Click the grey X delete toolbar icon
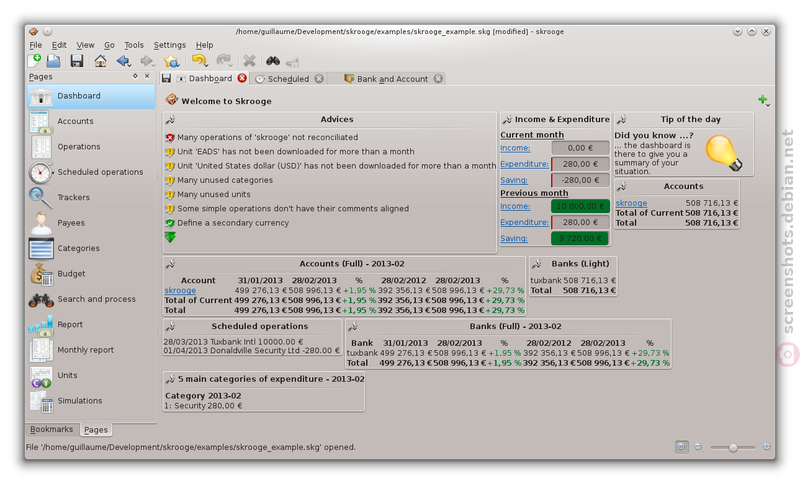The width and height of the screenshot is (800, 484). coord(249,61)
